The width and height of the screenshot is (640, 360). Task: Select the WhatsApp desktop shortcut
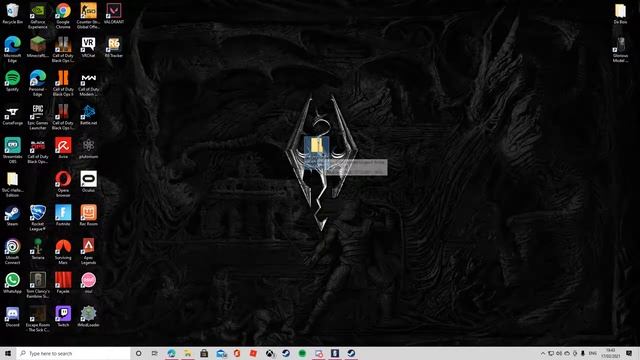click(x=12, y=283)
